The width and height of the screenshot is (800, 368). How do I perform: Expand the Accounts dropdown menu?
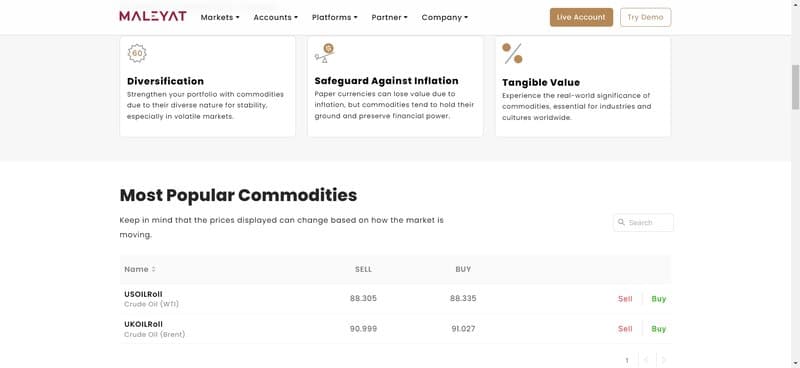(x=276, y=17)
